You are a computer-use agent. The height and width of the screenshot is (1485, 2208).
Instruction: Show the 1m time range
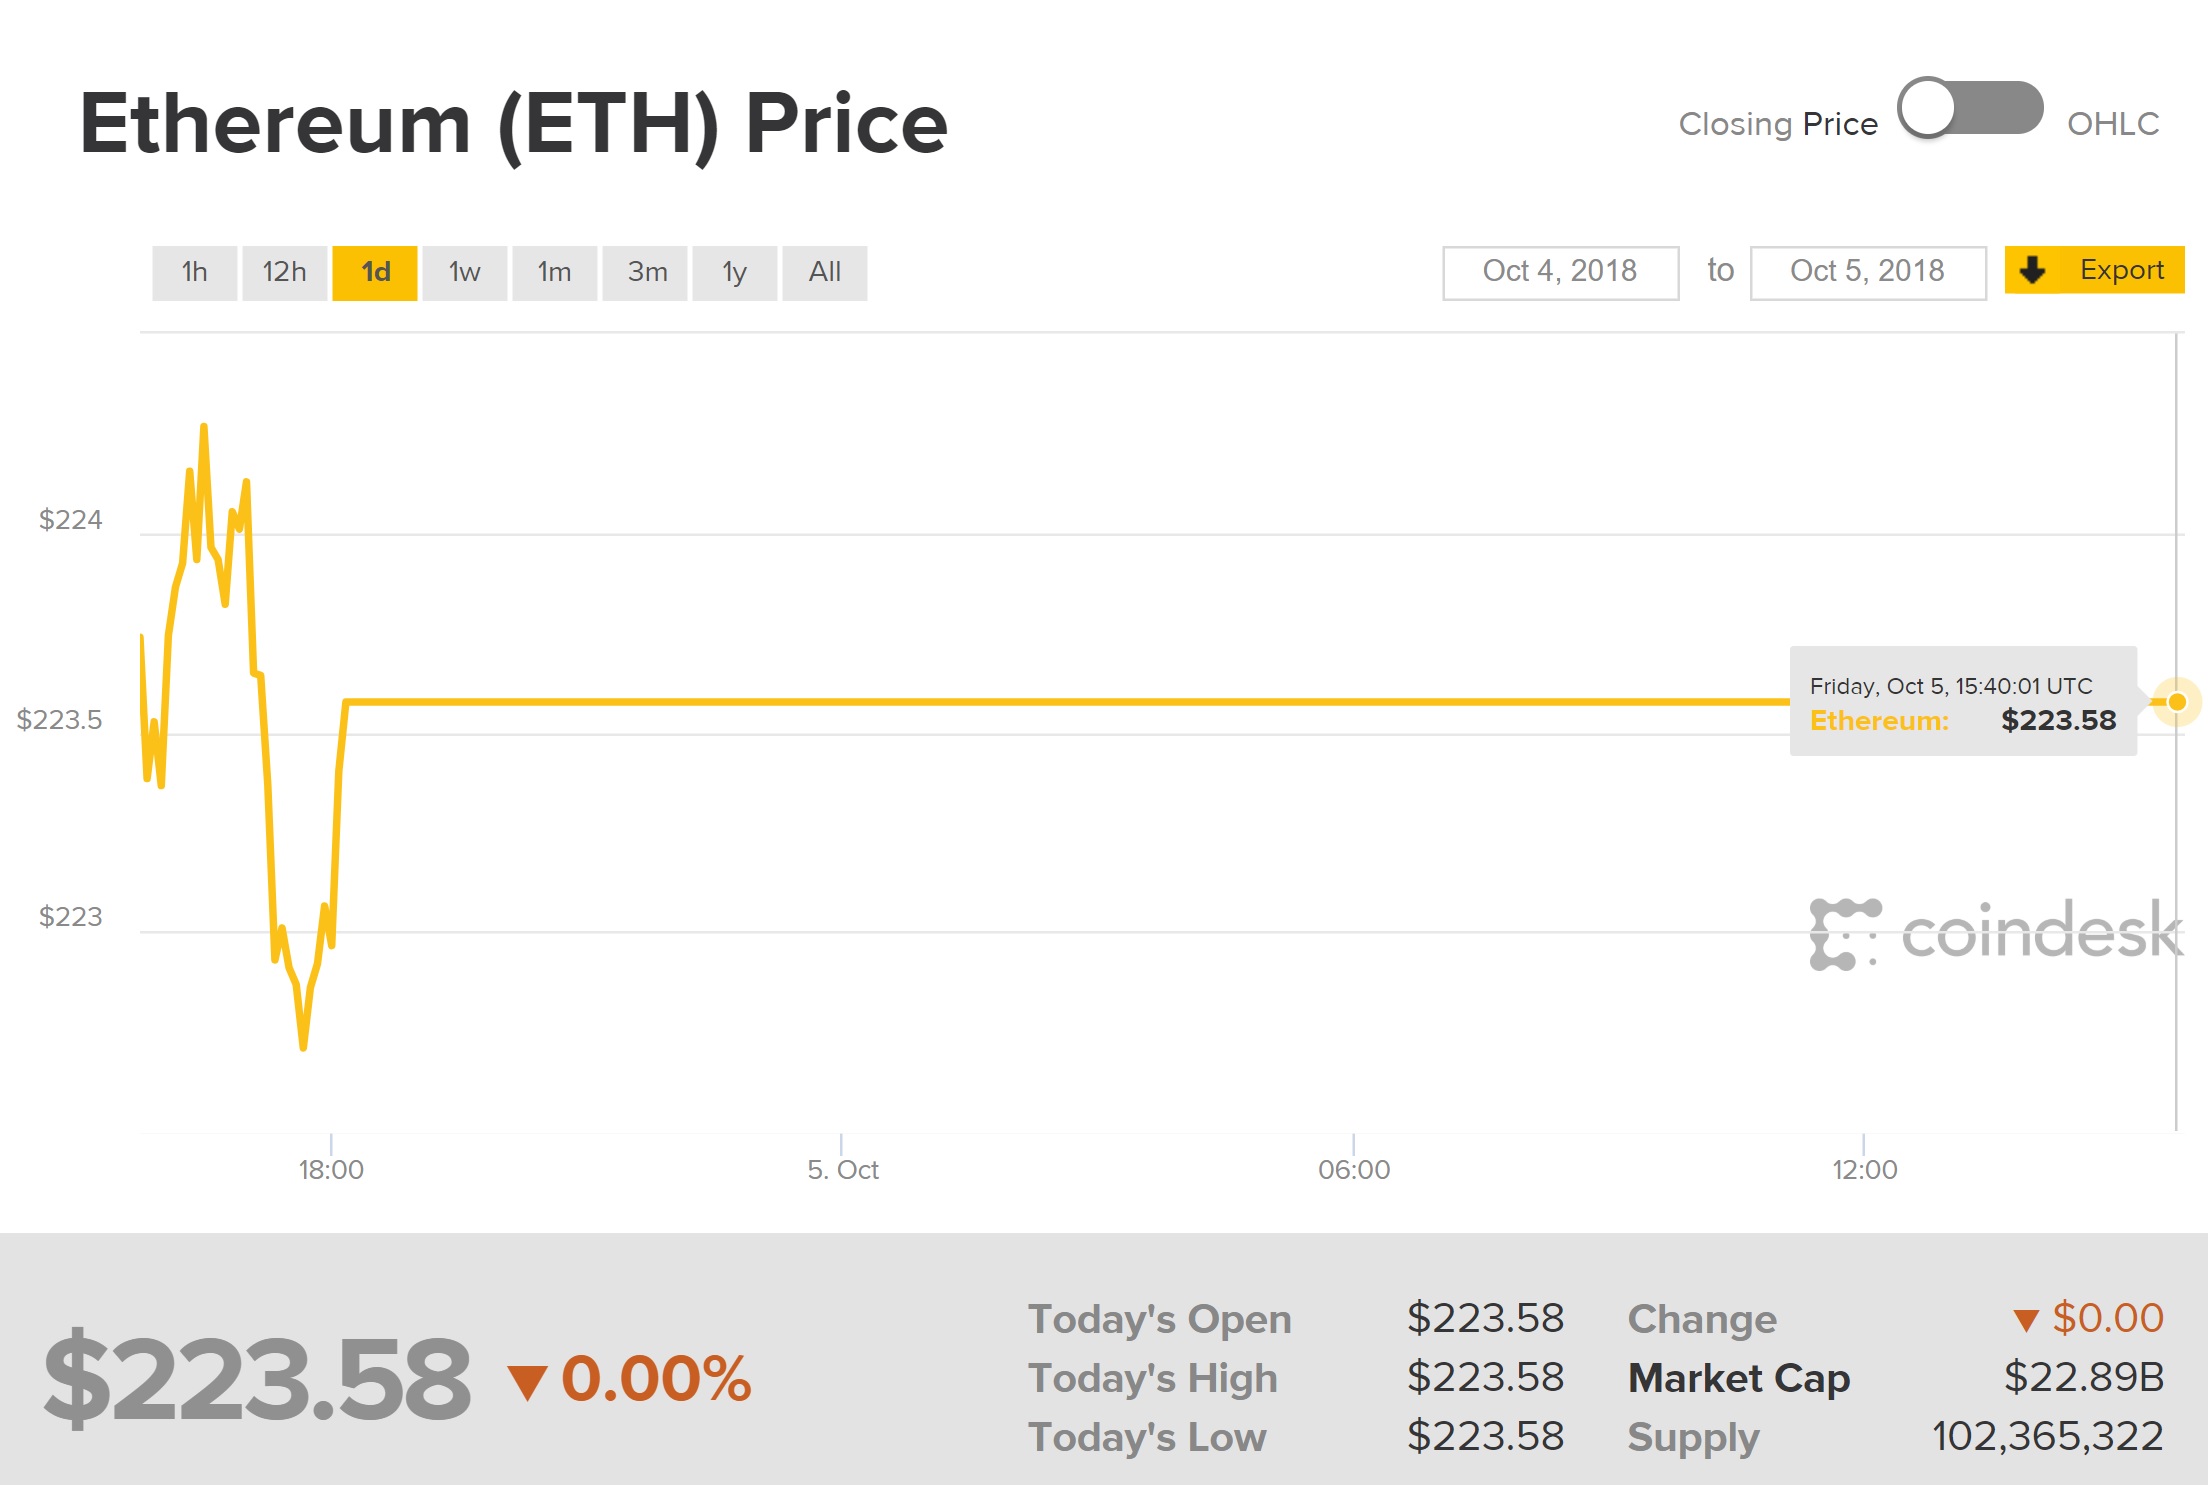coord(554,272)
